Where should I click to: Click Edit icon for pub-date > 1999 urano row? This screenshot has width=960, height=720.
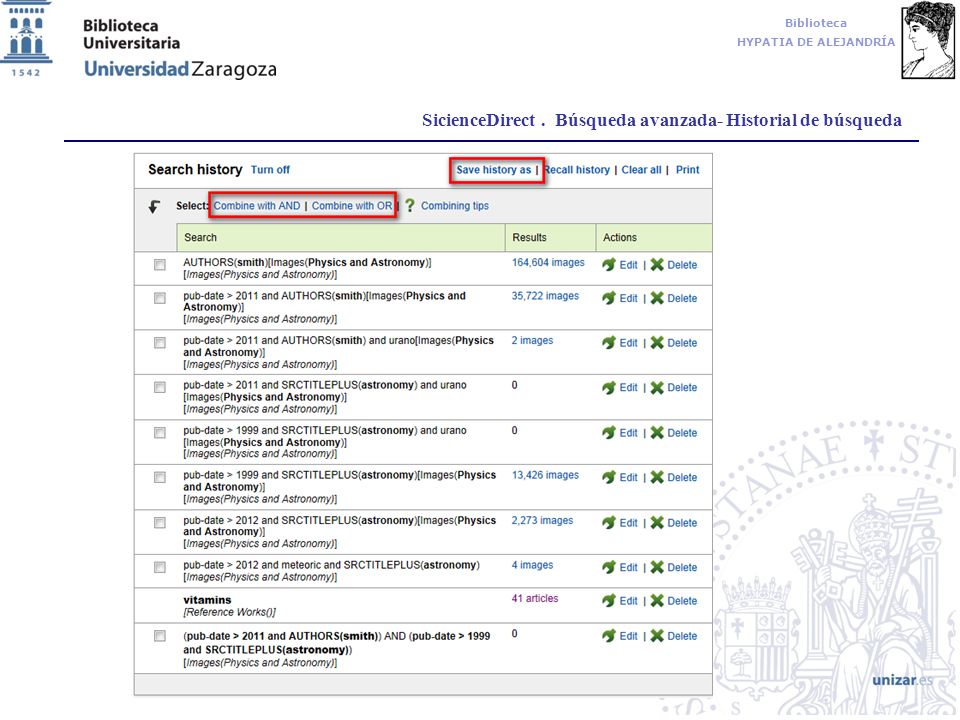[x=609, y=433]
